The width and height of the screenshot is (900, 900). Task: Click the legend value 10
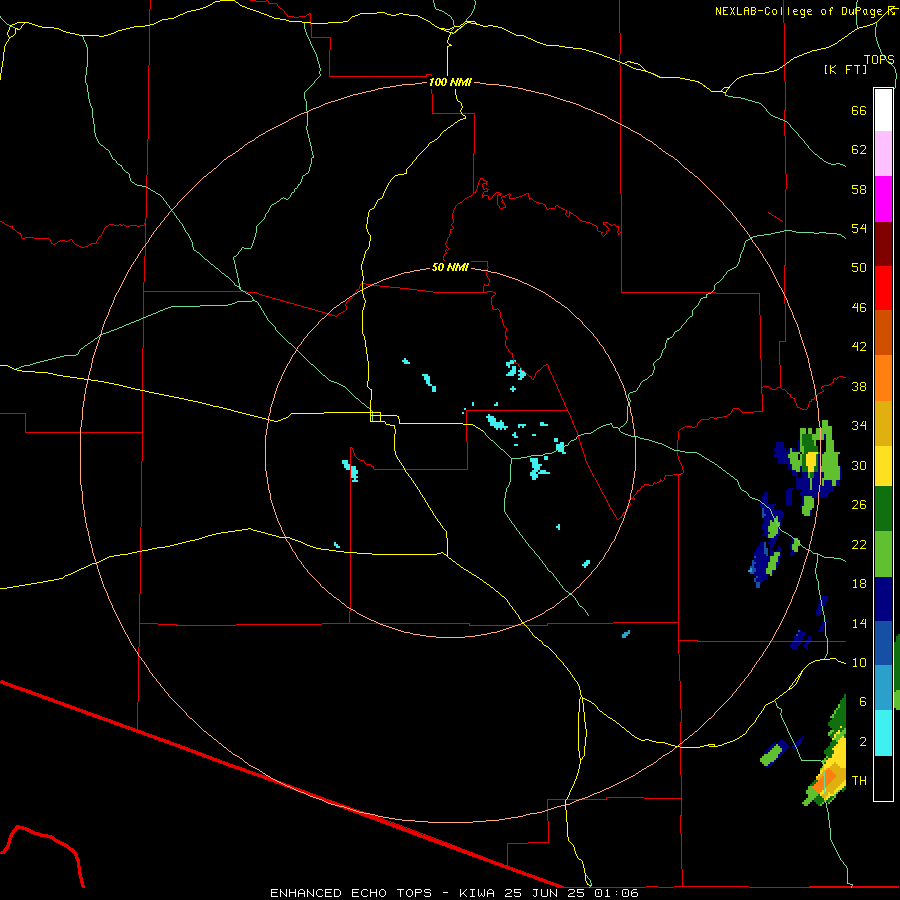(x=859, y=663)
